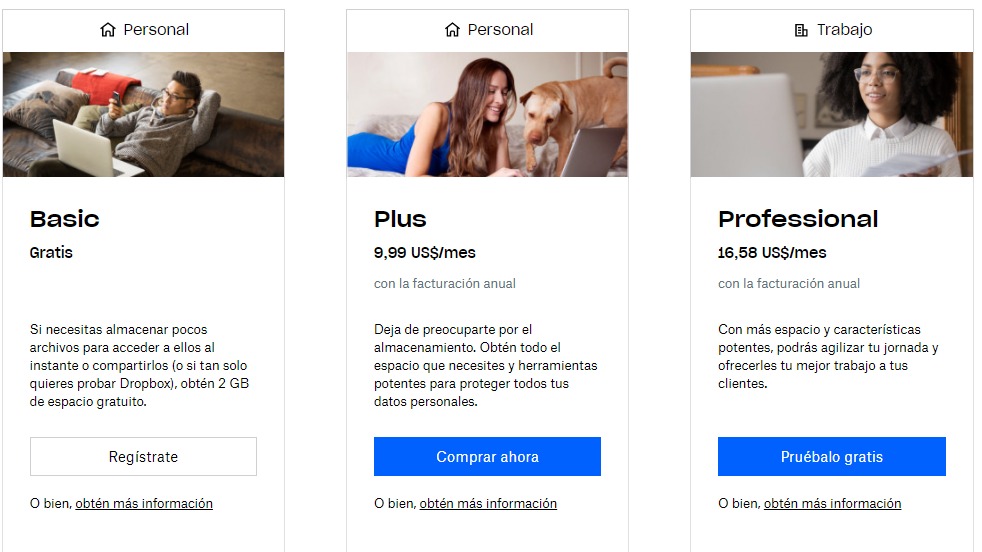Image resolution: width=982 pixels, height=552 pixels.
Task: Click the Pruébalo gratis button
Action: pos(832,457)
